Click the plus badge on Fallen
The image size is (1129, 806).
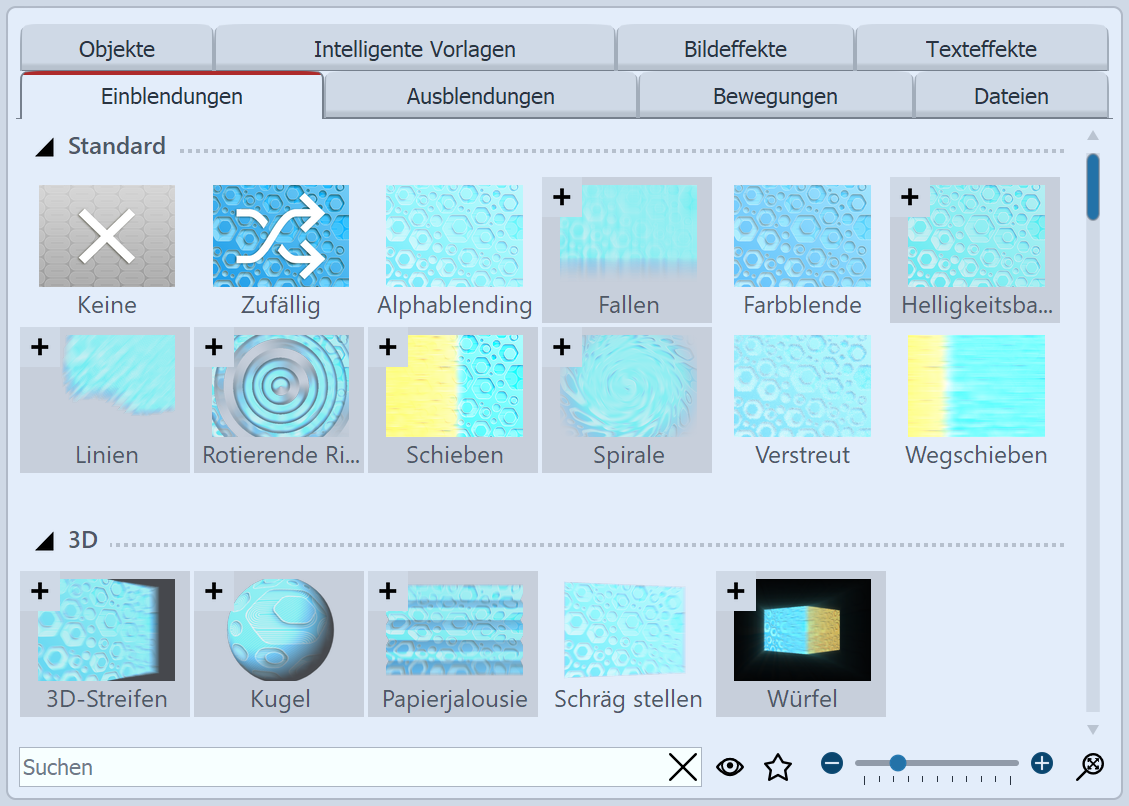pos(562,197)
